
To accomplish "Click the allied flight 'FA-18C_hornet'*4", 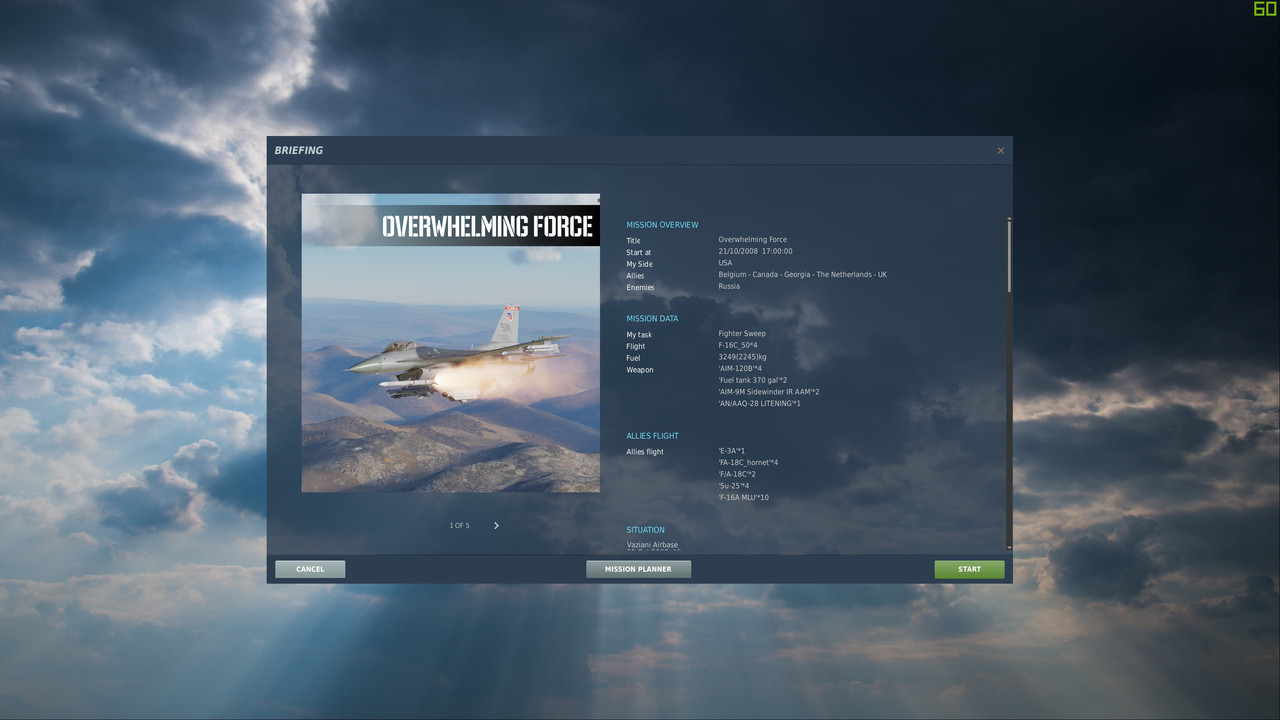I will (748, 463).
